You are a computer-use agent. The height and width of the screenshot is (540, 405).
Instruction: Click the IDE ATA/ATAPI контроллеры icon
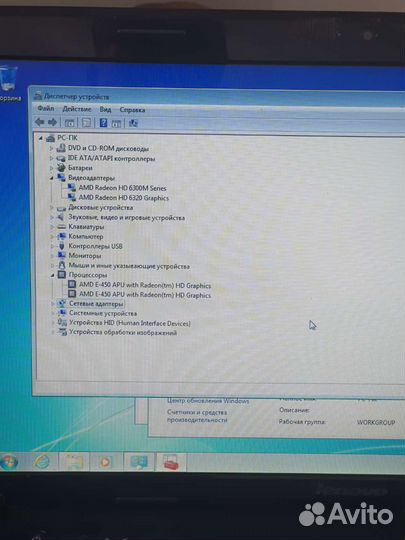[61, 158]
